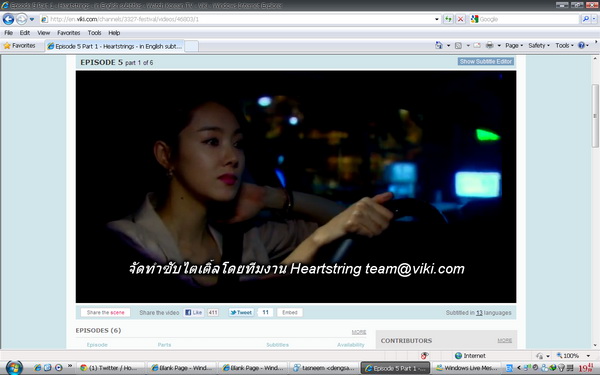This screenshot has height=375, width=600.
Task: Click the taskbar clock
Action: 585,368
